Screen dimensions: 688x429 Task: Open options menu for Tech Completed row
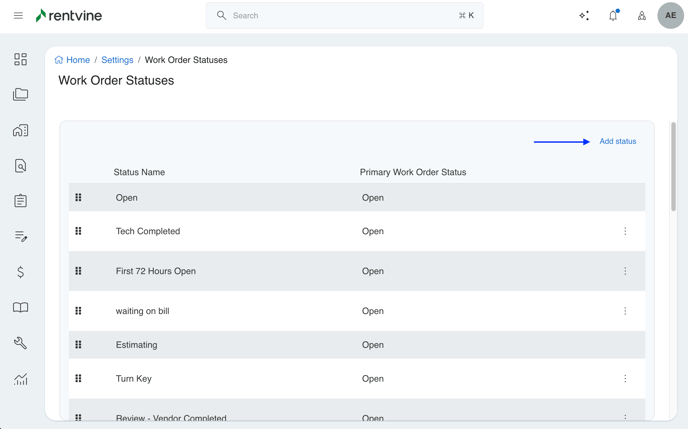tap(625, 231)
